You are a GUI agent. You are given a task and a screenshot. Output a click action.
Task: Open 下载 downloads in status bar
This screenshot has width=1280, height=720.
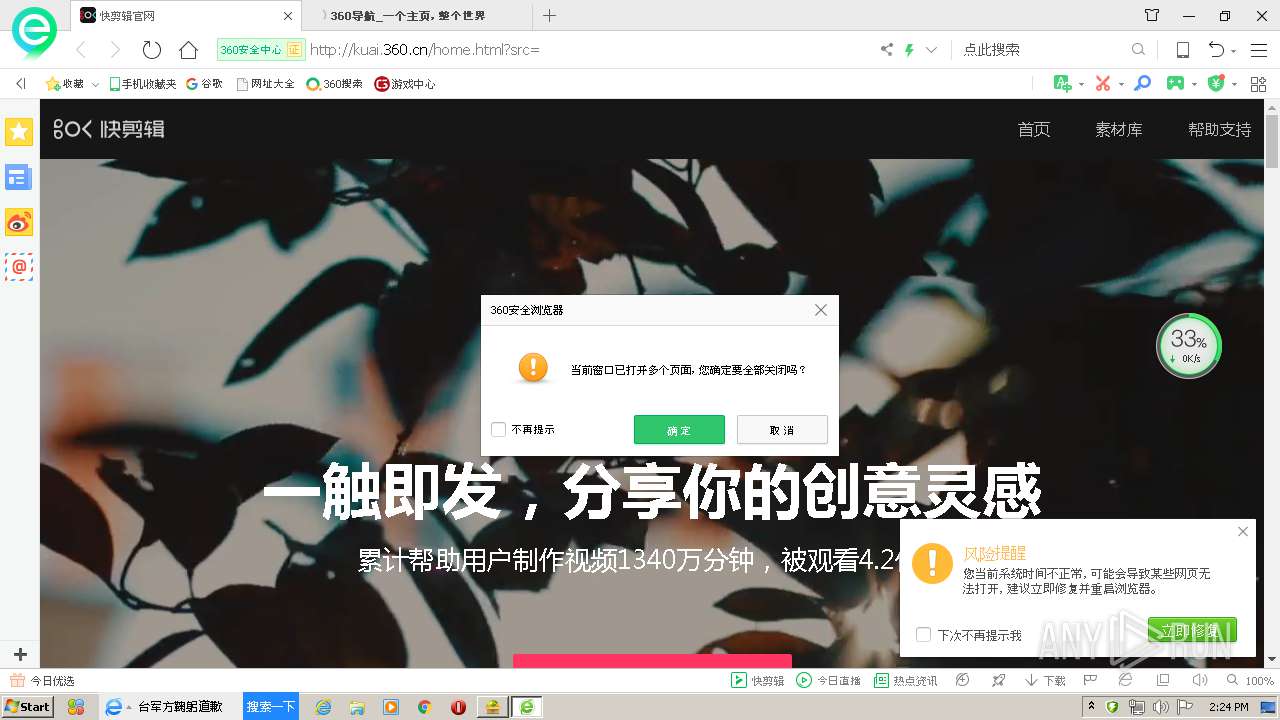pyautogui.click(x=1045, y=680)
